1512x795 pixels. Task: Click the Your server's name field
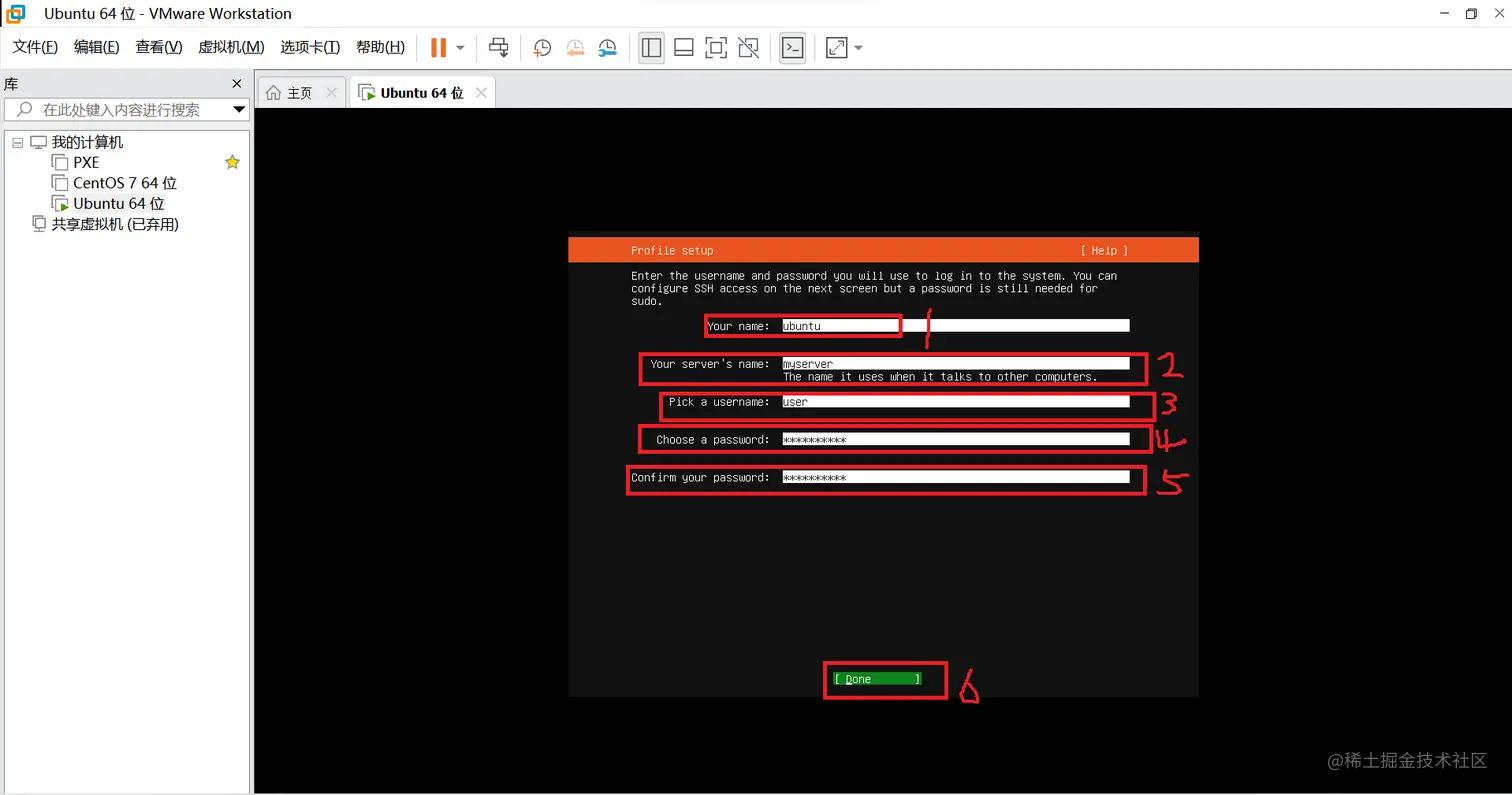[x=956, y=364]
